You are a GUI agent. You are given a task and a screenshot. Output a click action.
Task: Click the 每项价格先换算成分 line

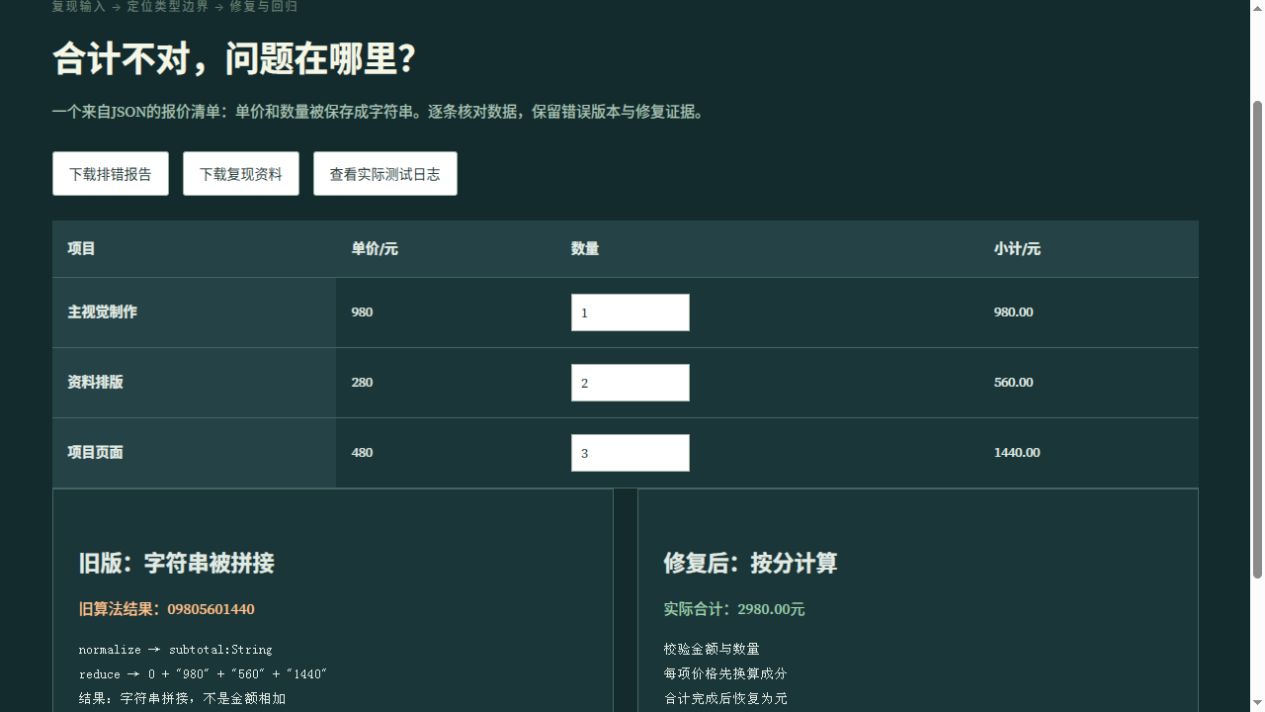pyautogui.click(x=725, y=674)
